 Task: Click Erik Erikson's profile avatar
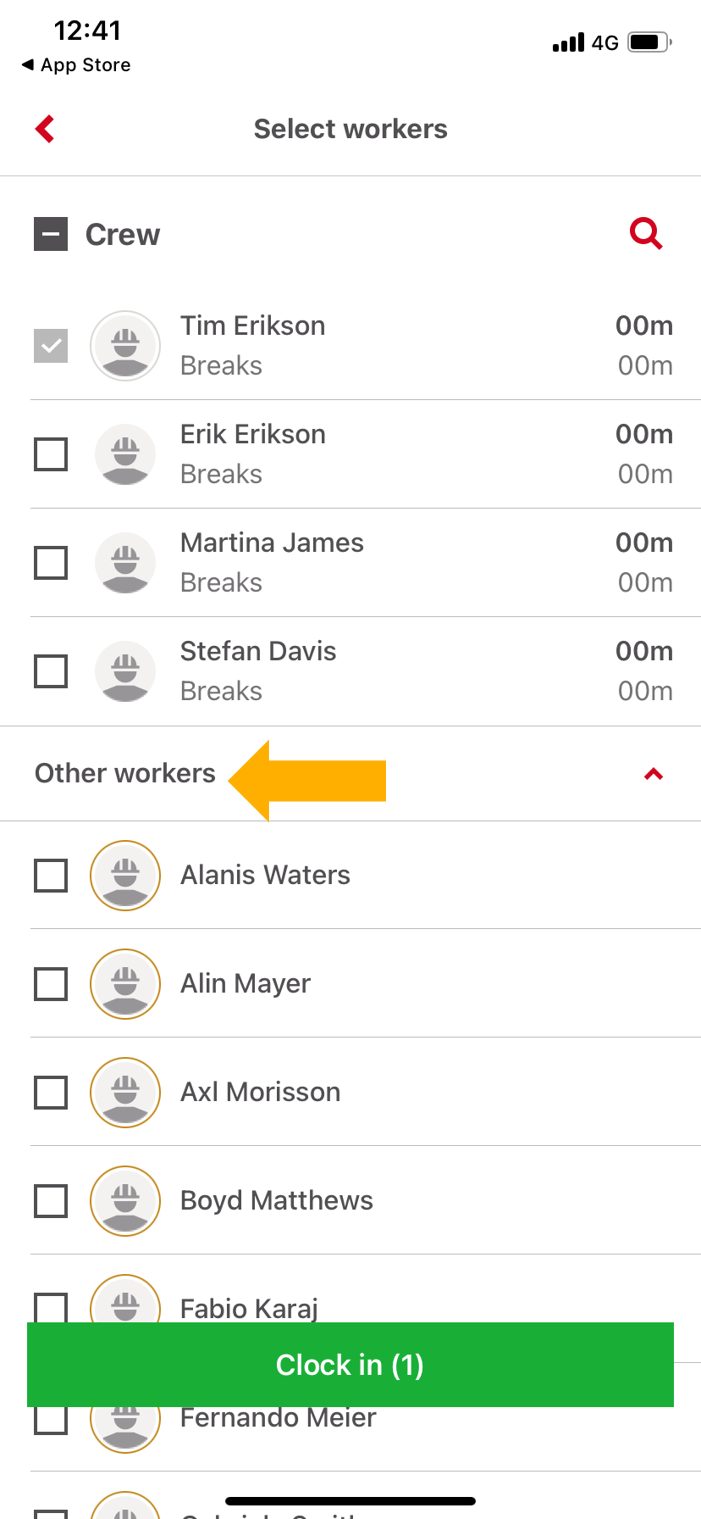pyautogui.click(x=125, y=454)
